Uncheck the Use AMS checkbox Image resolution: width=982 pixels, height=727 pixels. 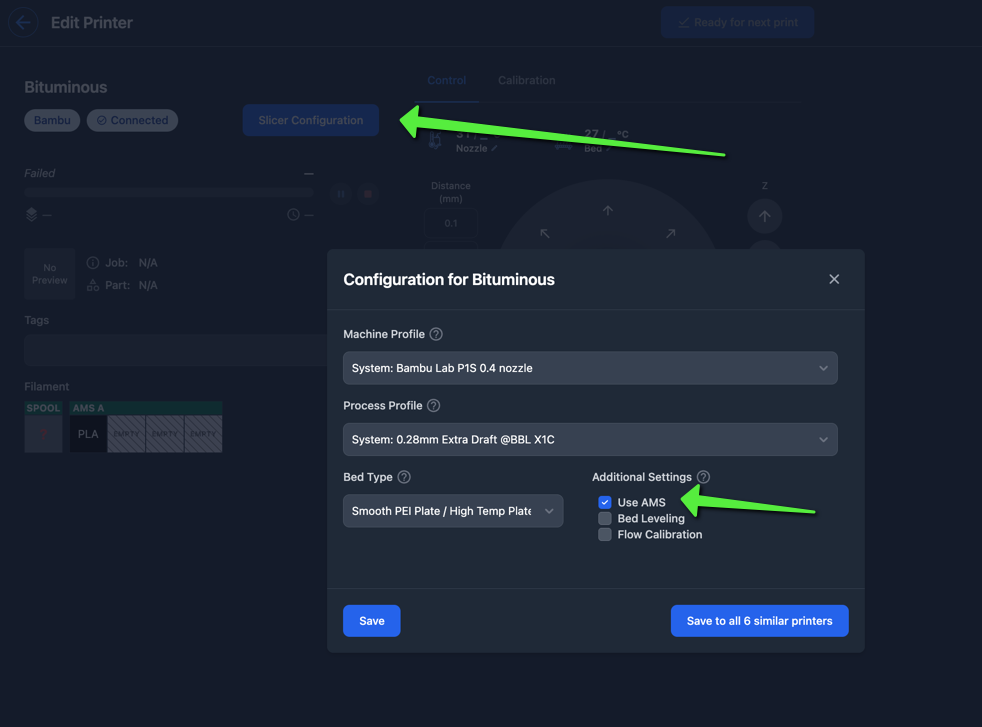point(605,503)
